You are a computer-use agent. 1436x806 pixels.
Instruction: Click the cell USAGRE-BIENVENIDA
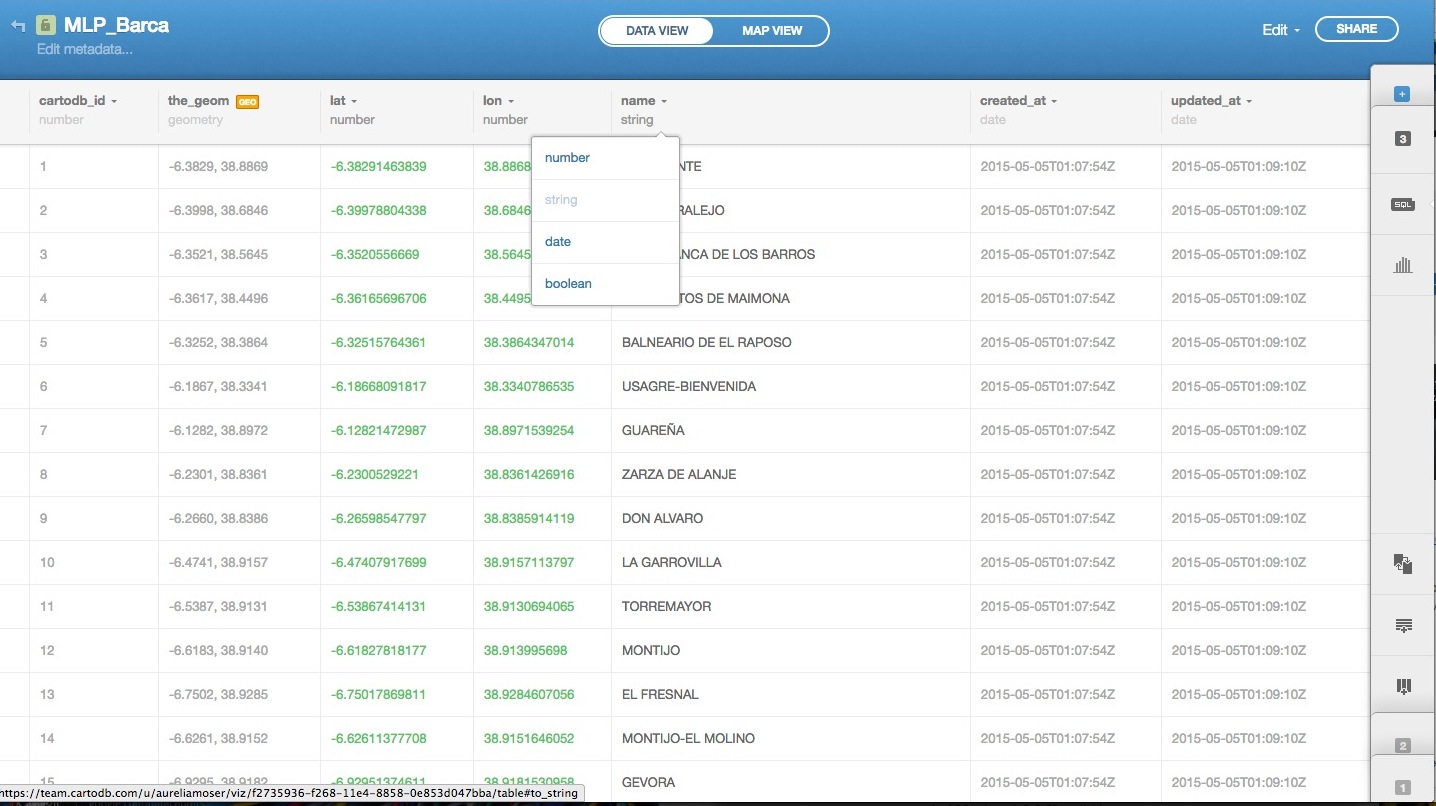click(689, 387)
